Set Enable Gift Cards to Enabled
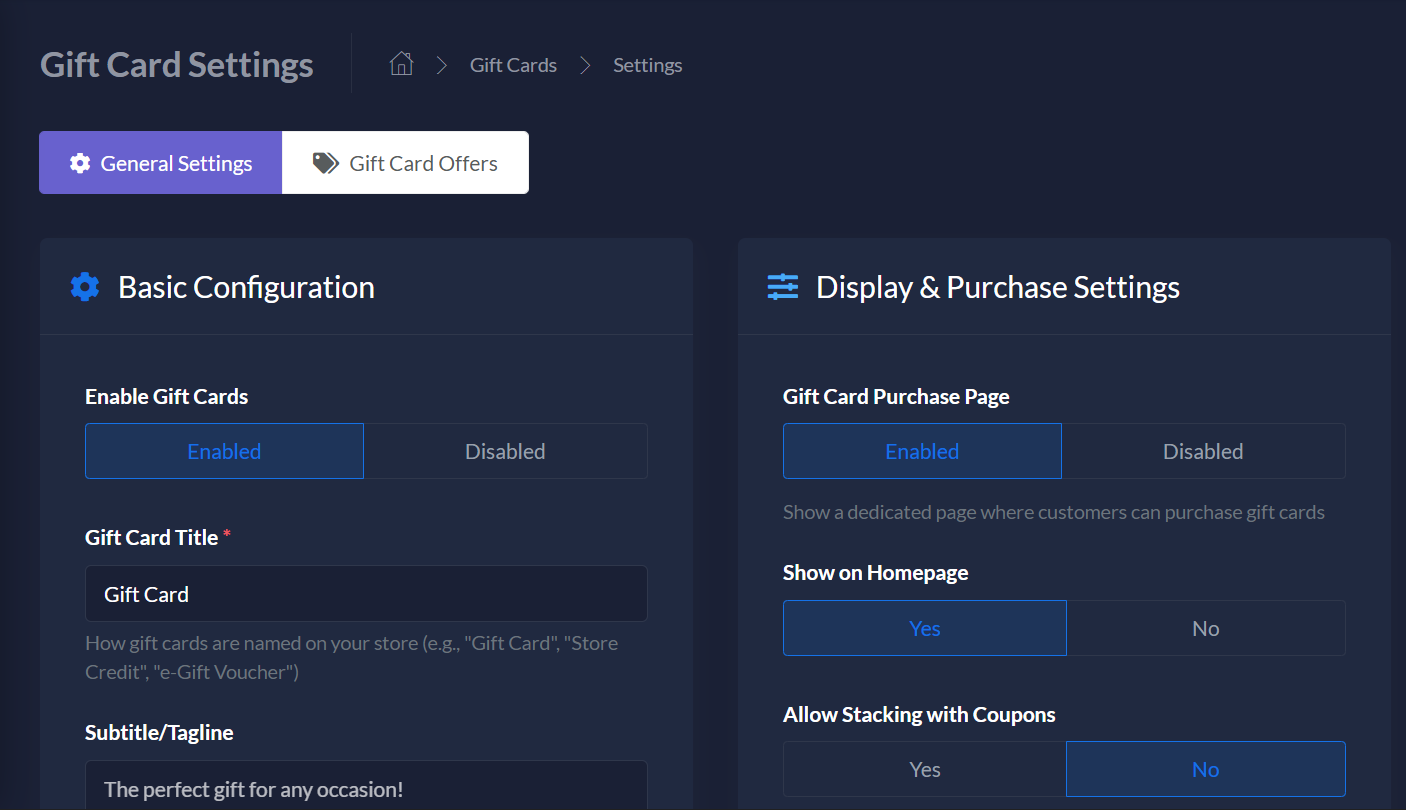 [x=224, y=451]
